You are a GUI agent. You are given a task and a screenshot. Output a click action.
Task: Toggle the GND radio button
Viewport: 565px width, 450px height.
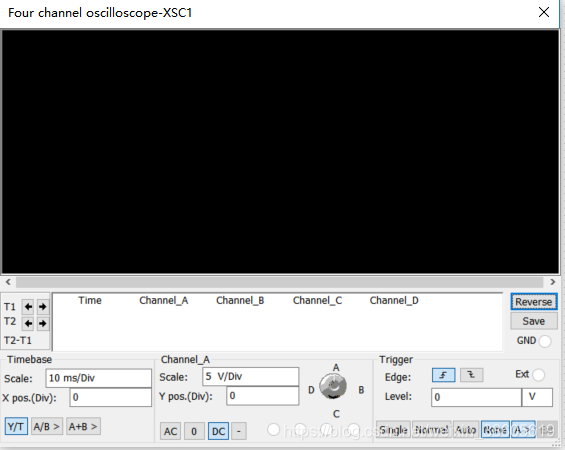(x=545, y=341)
